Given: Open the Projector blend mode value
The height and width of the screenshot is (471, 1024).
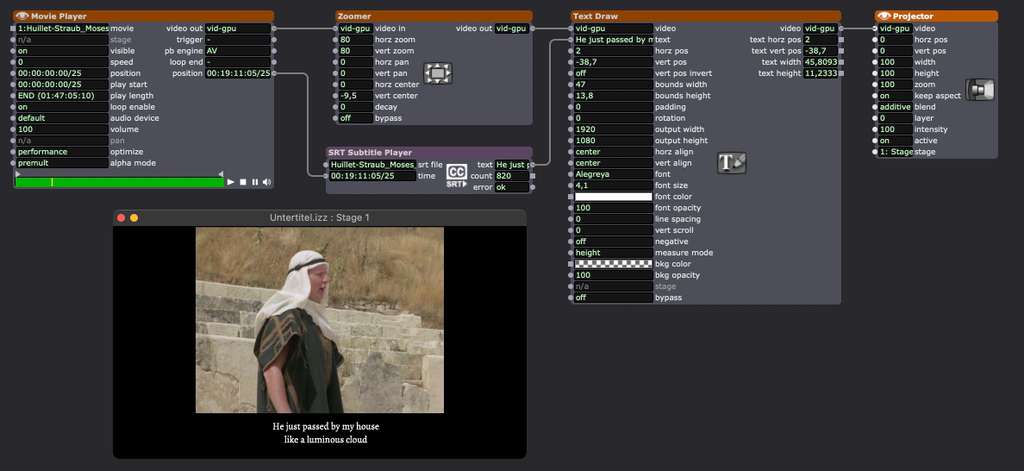Looking at the screenshot, I should [894, 107].
